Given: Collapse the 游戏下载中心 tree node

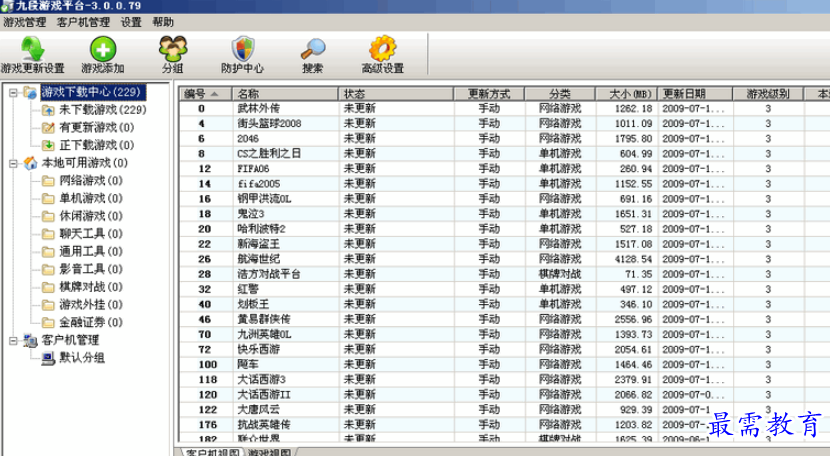Looking at the screenshot, I should pyautogui.click(x=13, y=93).
